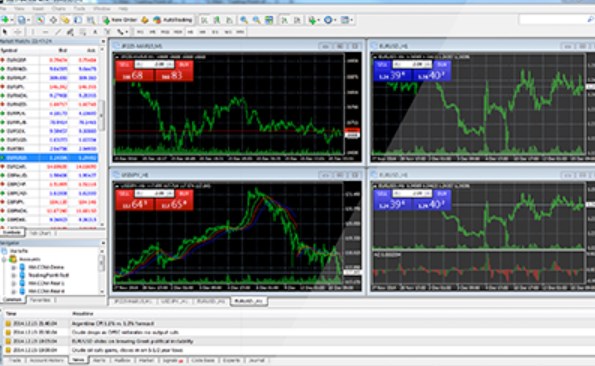Open the Profiles dropdown arrow
This screenshot has height=366, width=595.
28,20
